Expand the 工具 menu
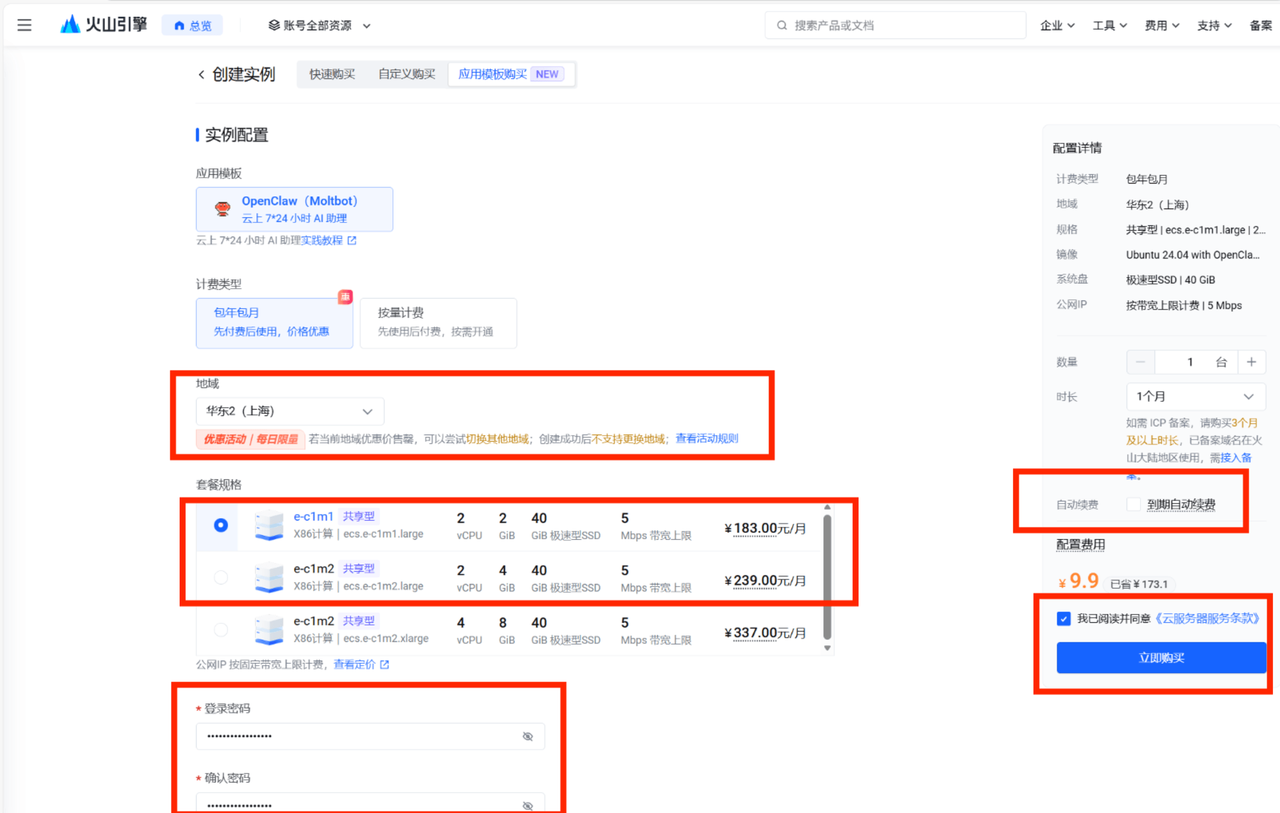1280x813 pixels. (x=1110, y=25)
